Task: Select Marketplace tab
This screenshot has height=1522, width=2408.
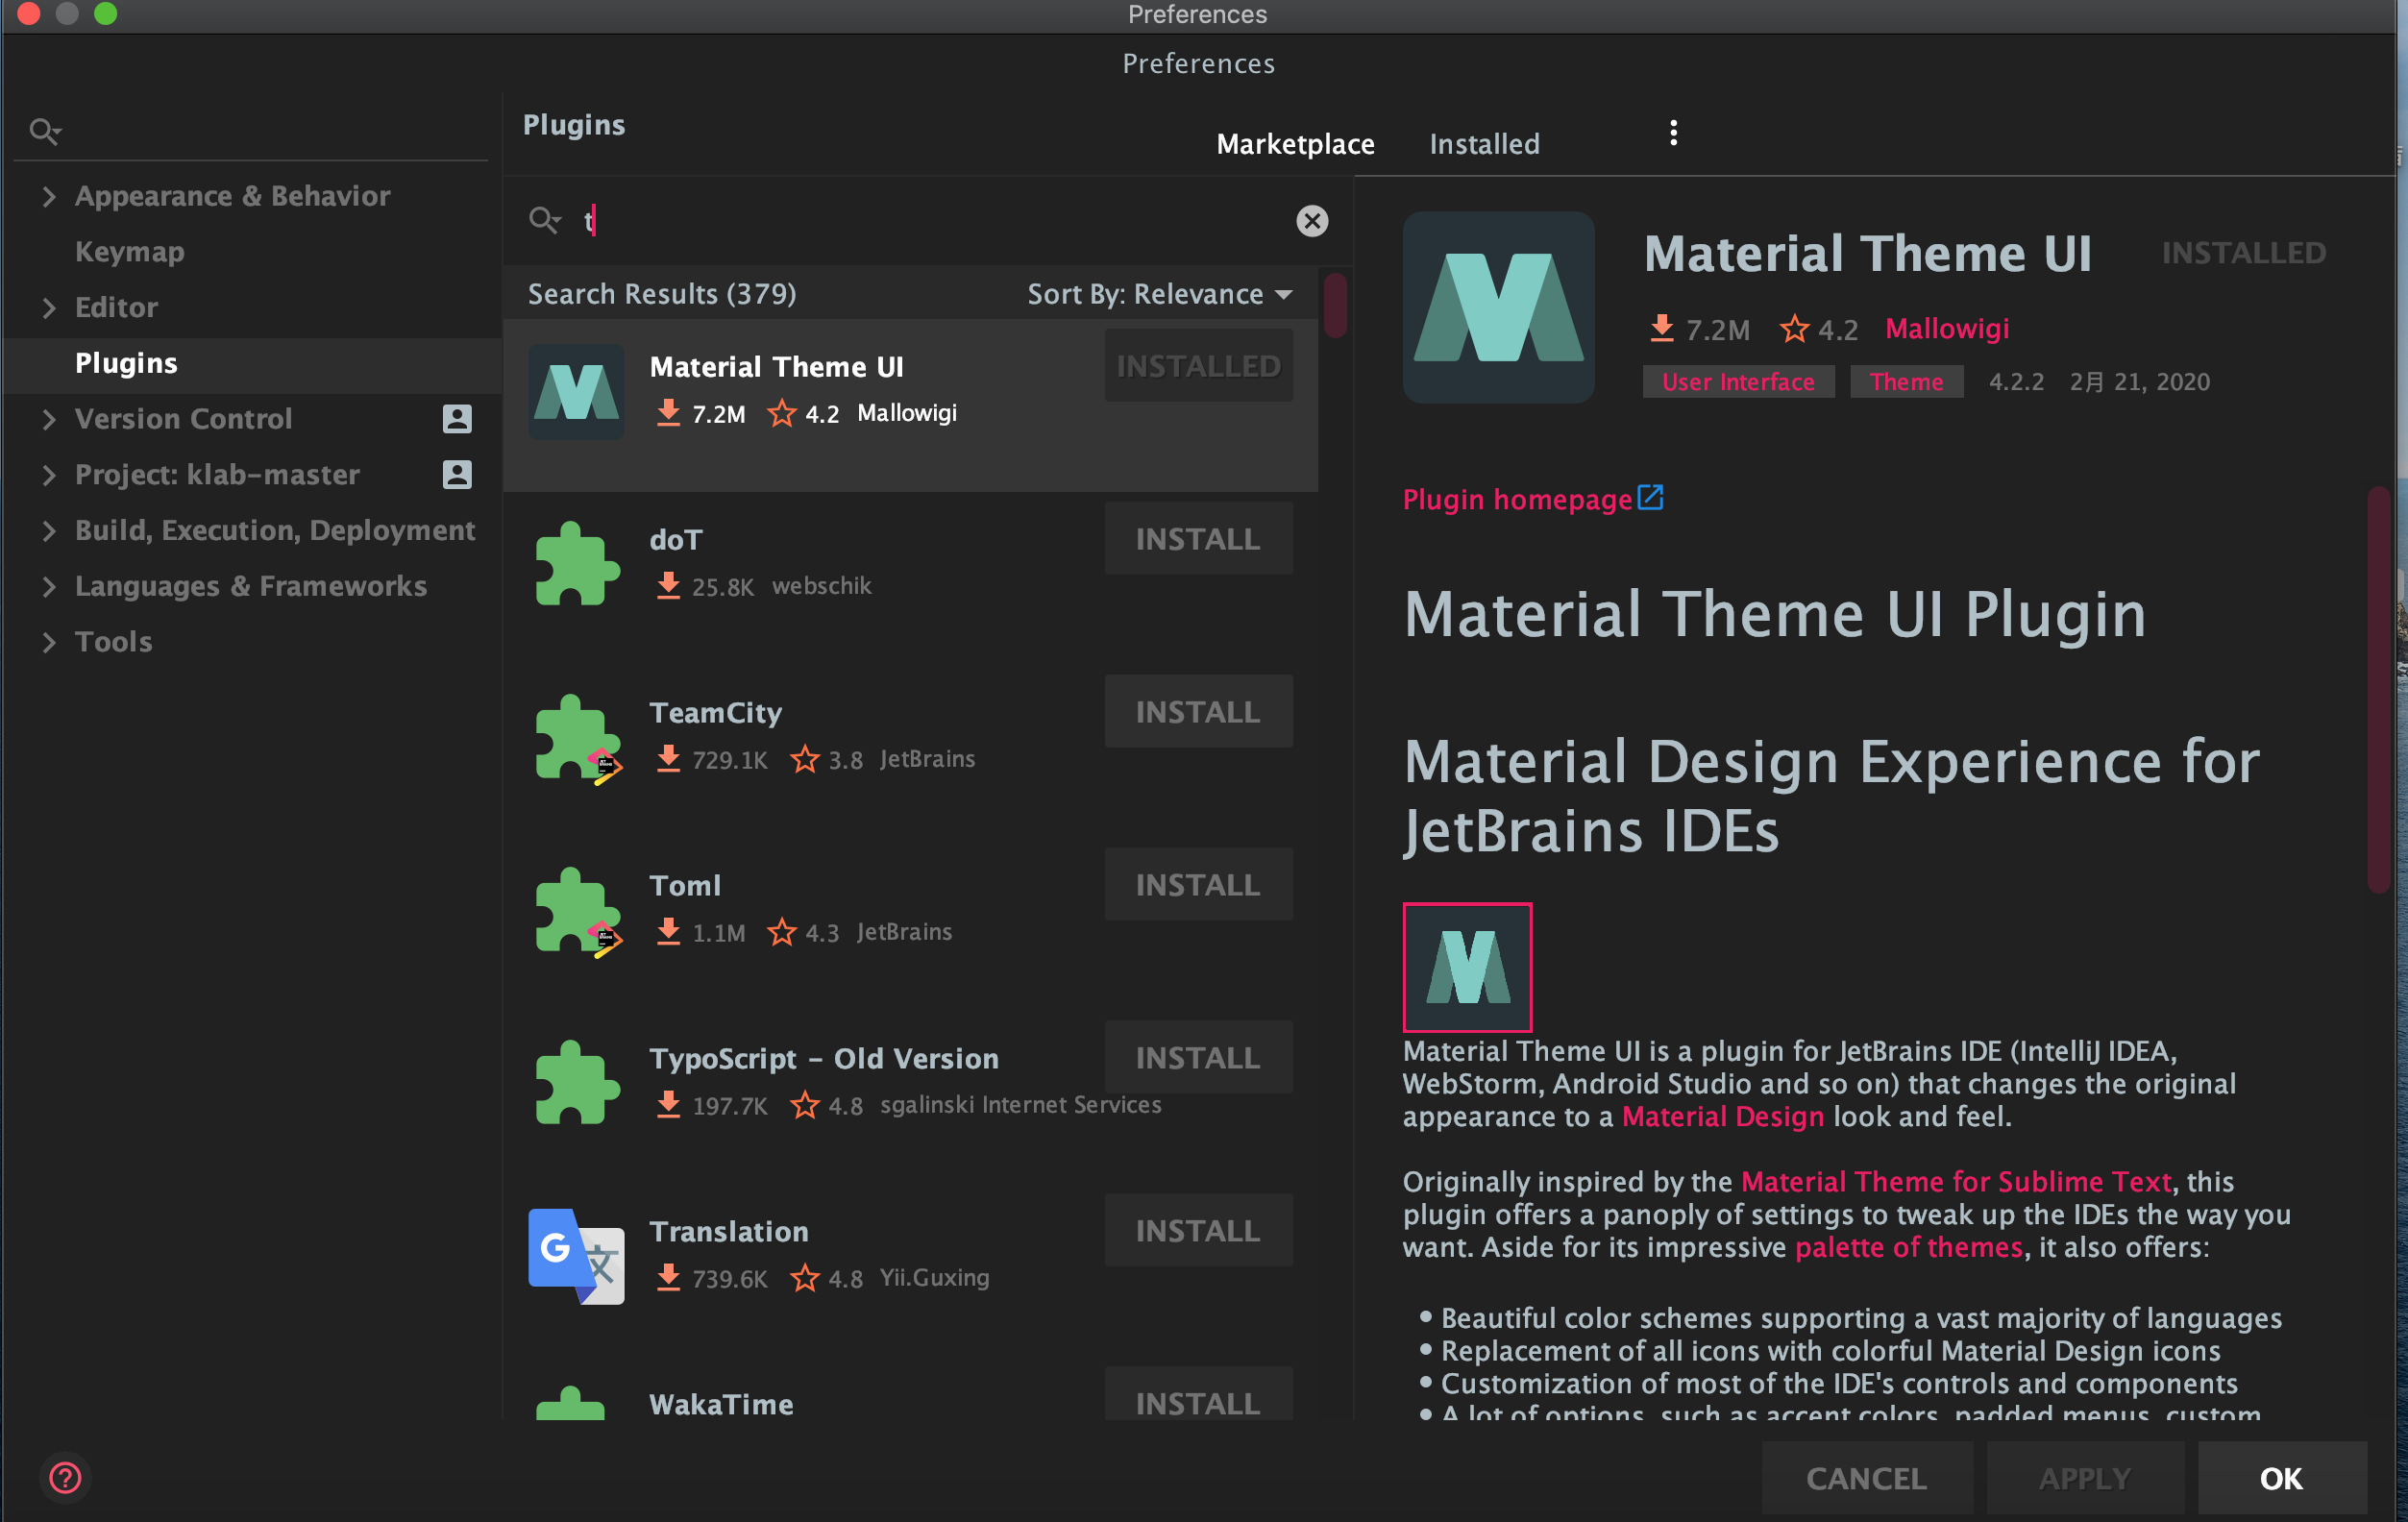Action: [1295, 143]
